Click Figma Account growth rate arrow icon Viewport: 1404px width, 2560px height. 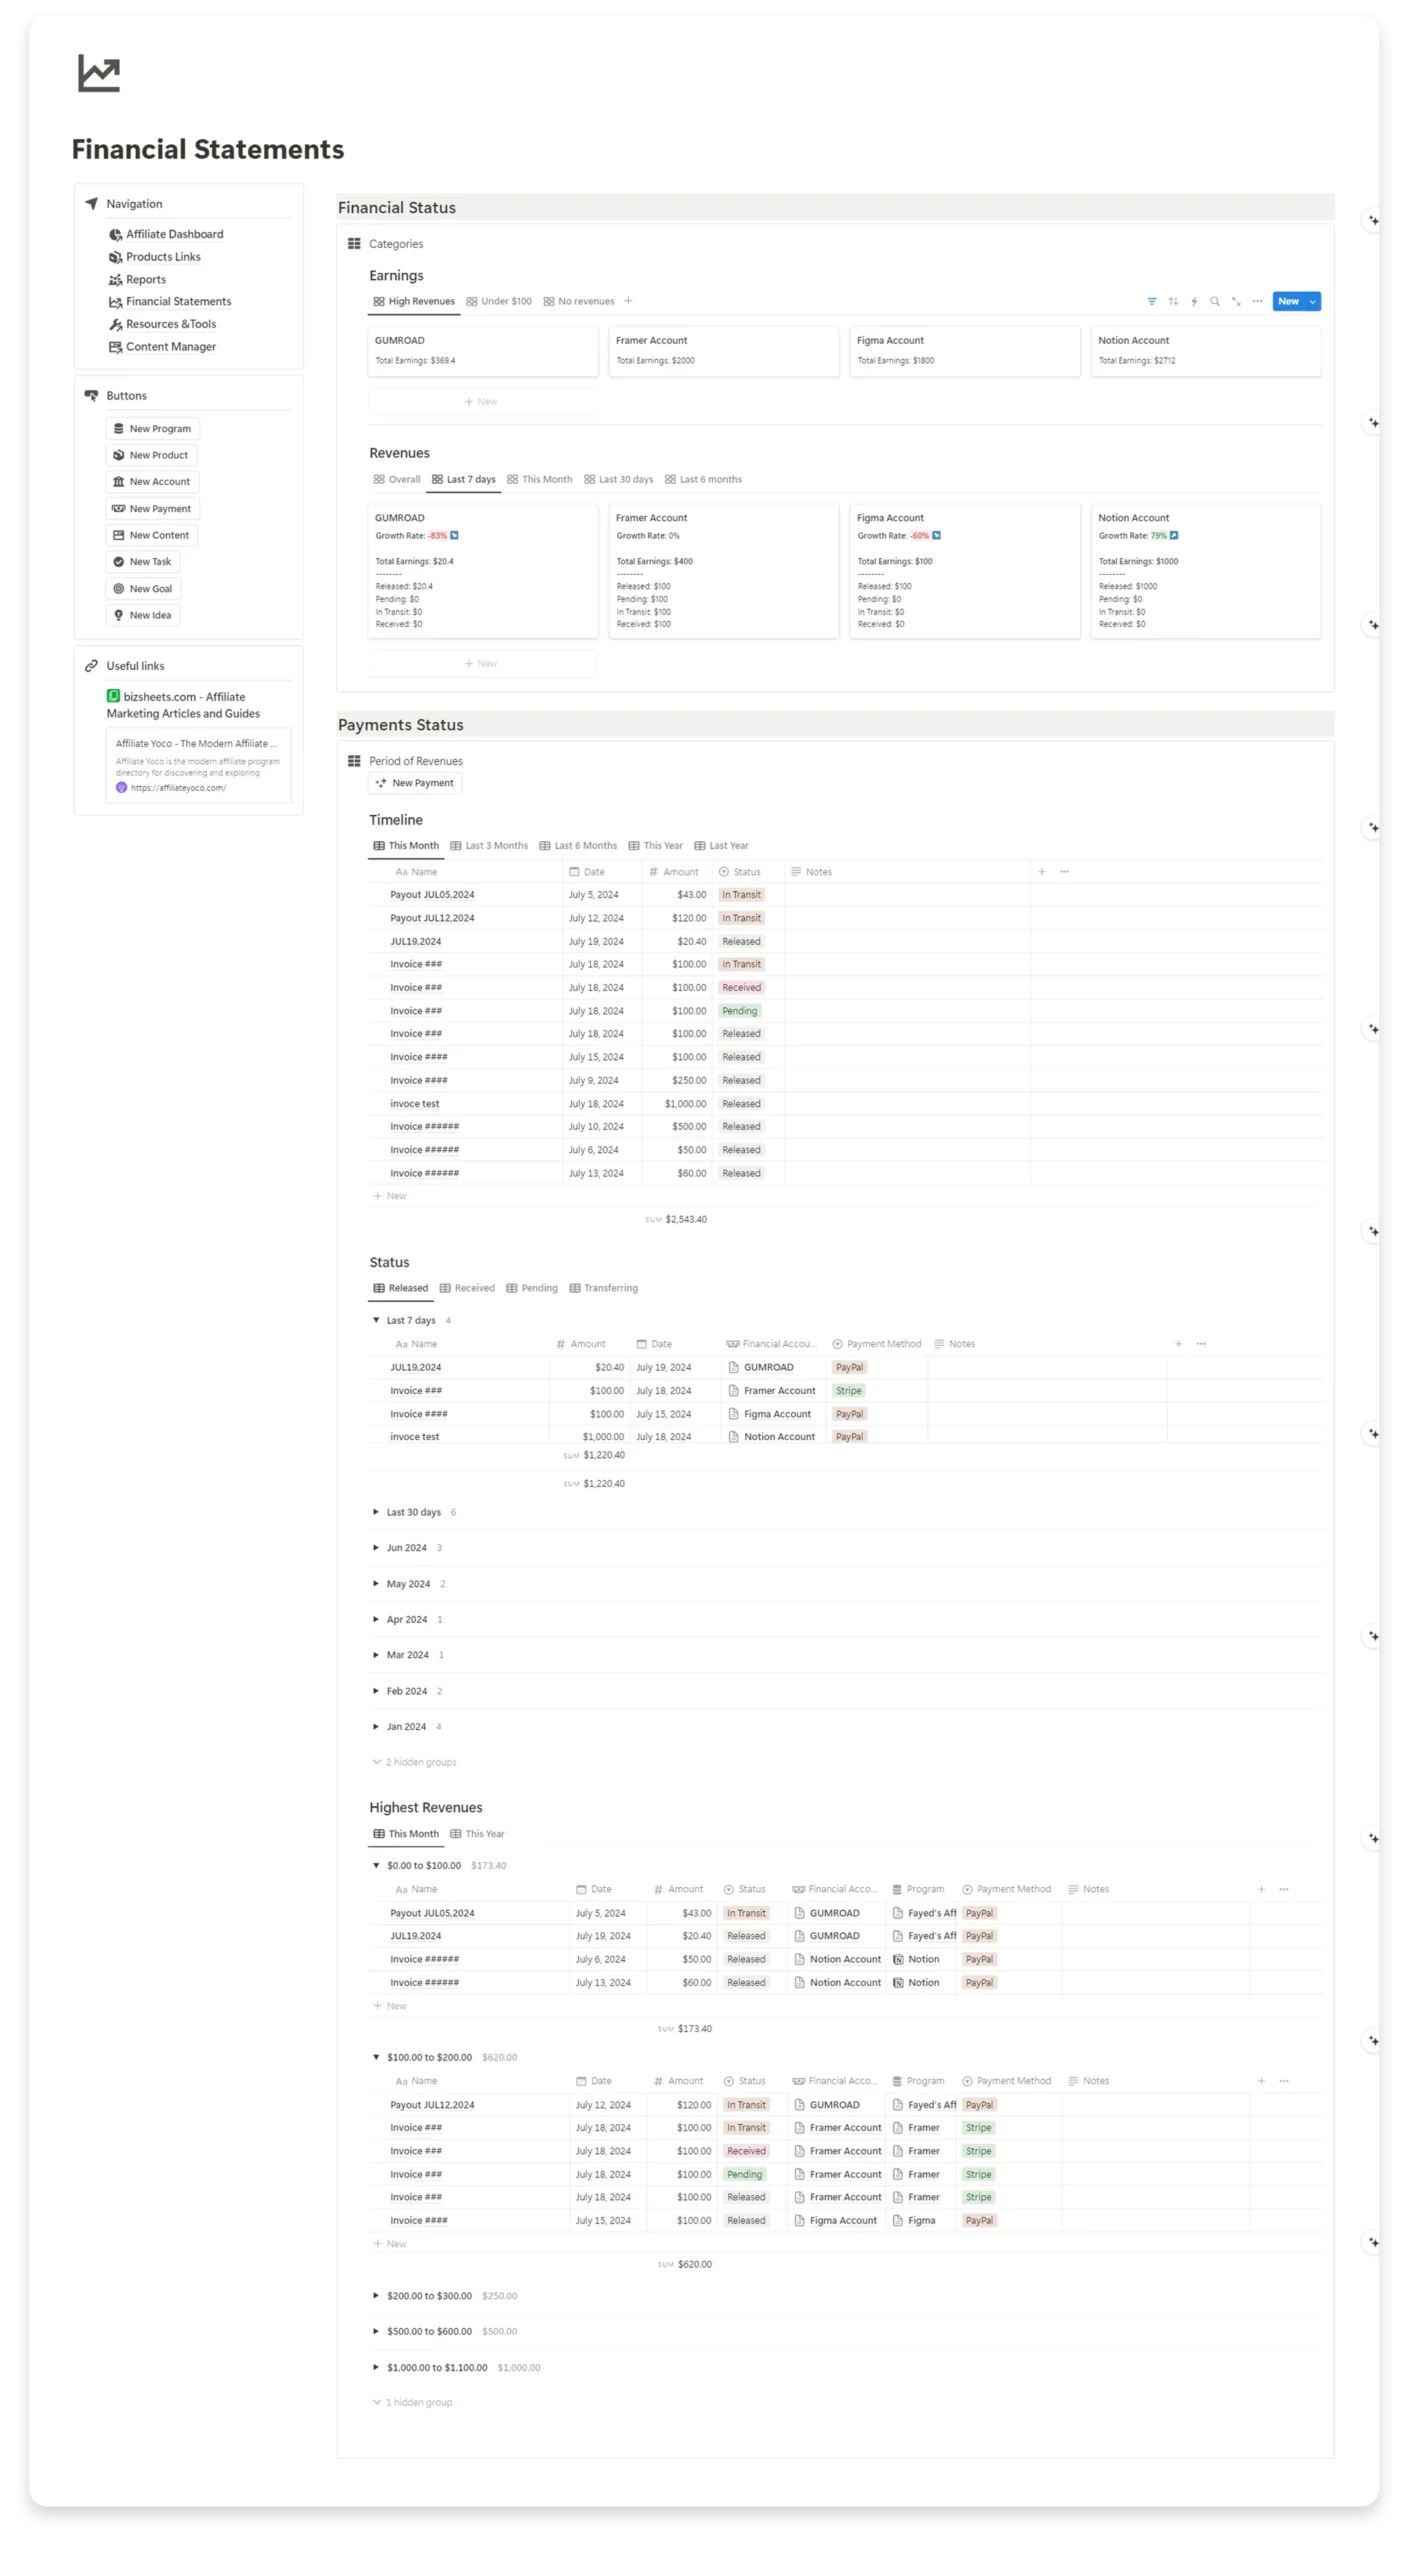tap(936, 535)
